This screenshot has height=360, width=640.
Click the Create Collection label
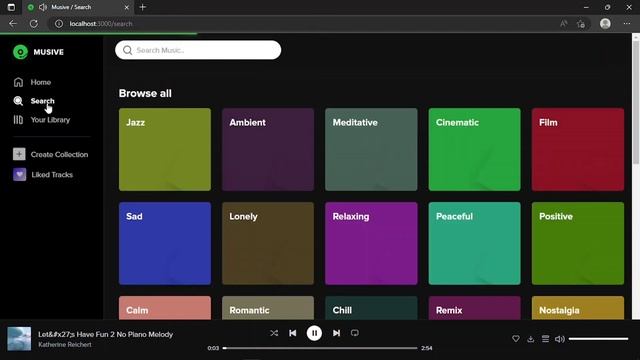(x=59, y=154)
